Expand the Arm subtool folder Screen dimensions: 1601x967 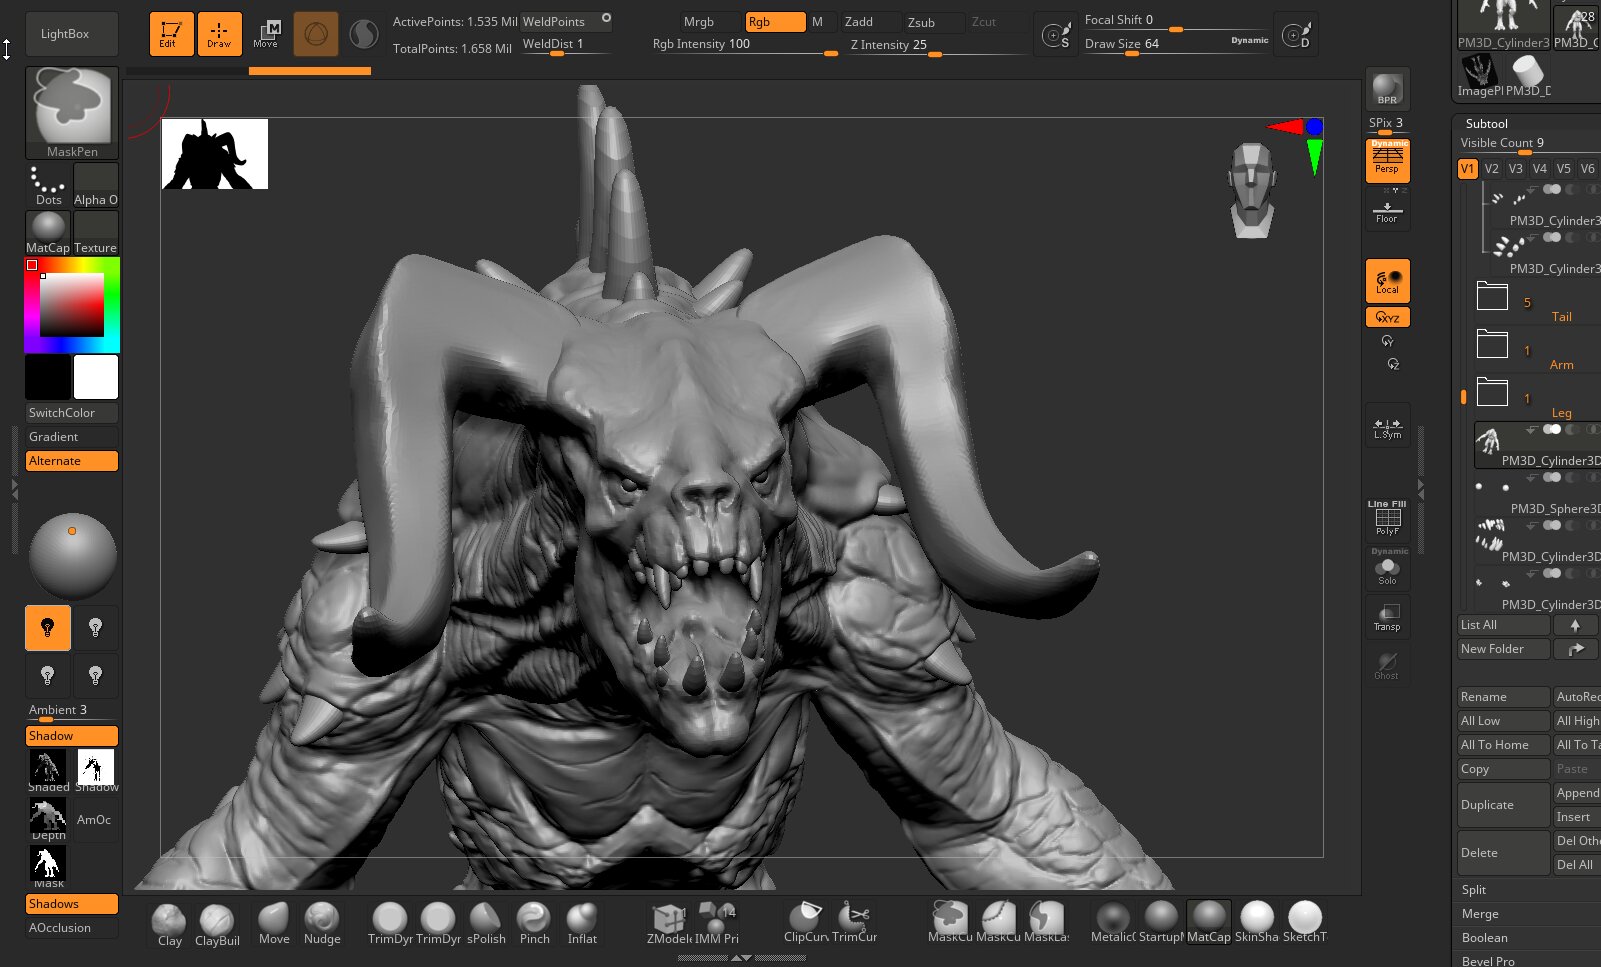tap(1492, 345)
